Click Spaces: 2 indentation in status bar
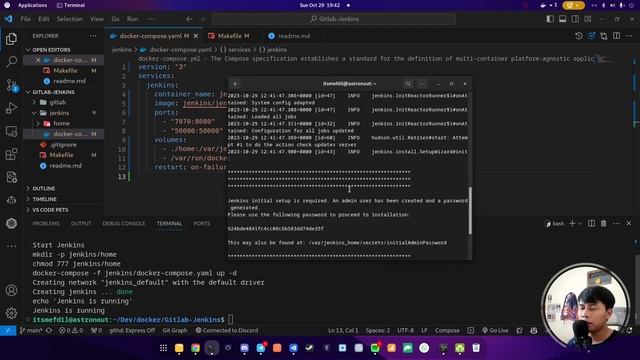The height and width of the screenshot is (360, 640). coord(378,330)
